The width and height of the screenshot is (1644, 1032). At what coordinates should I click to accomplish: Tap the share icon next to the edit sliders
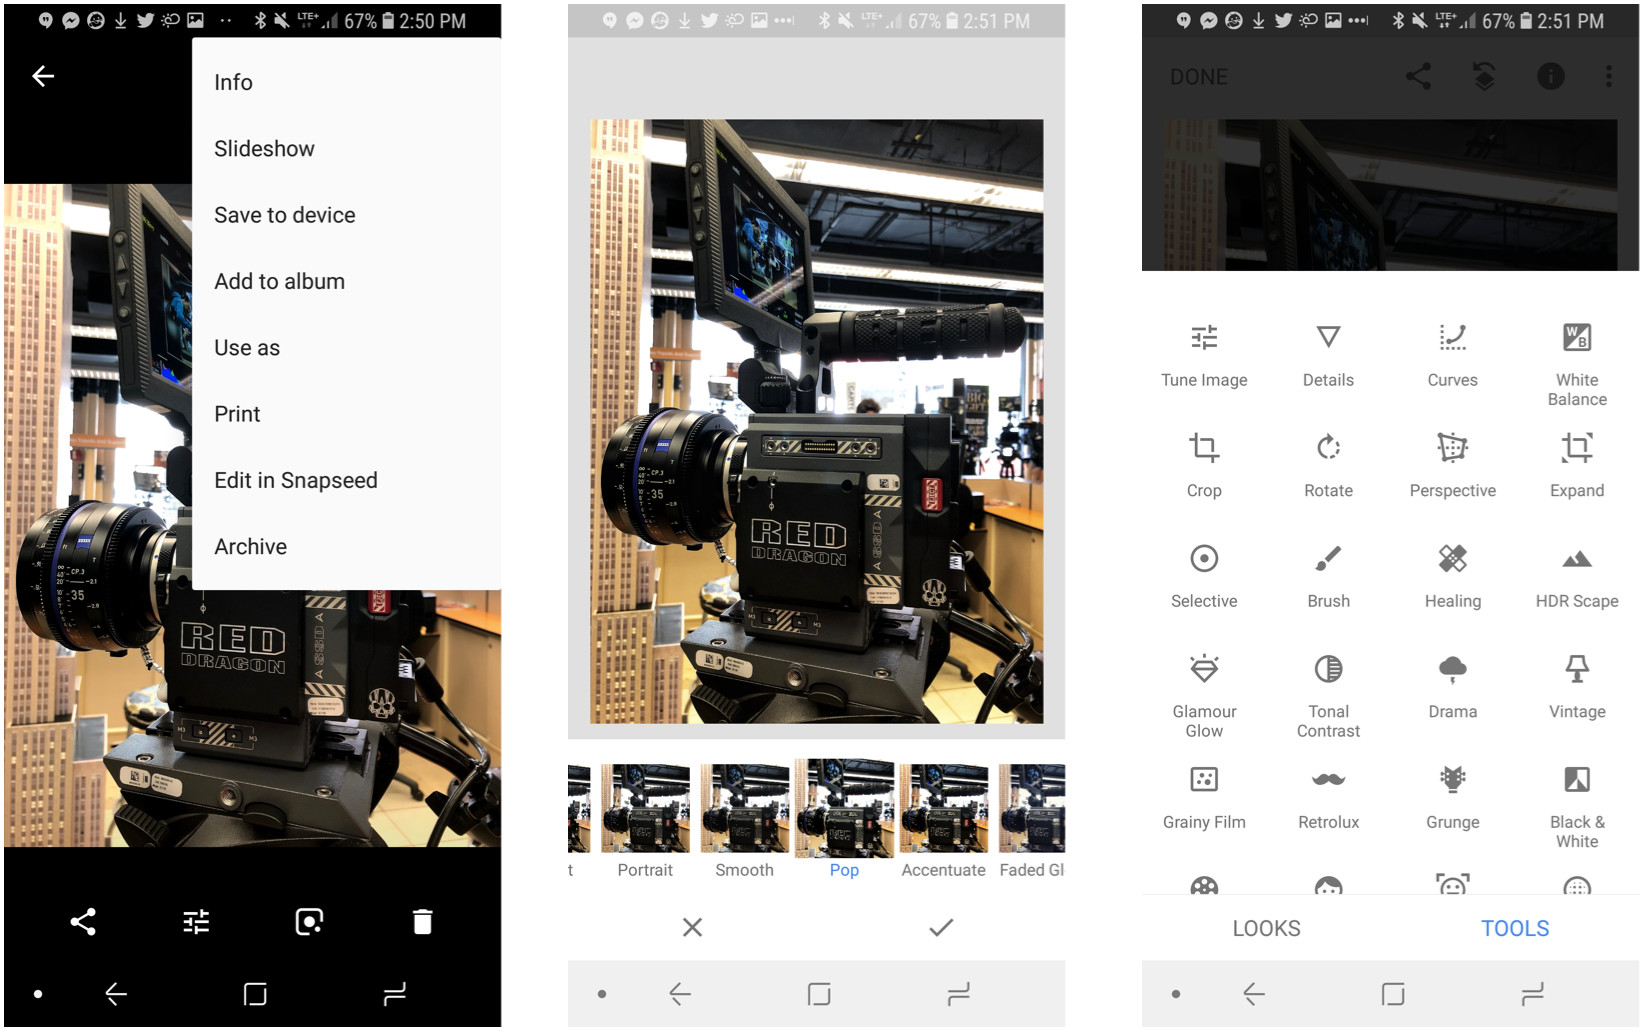83,922
